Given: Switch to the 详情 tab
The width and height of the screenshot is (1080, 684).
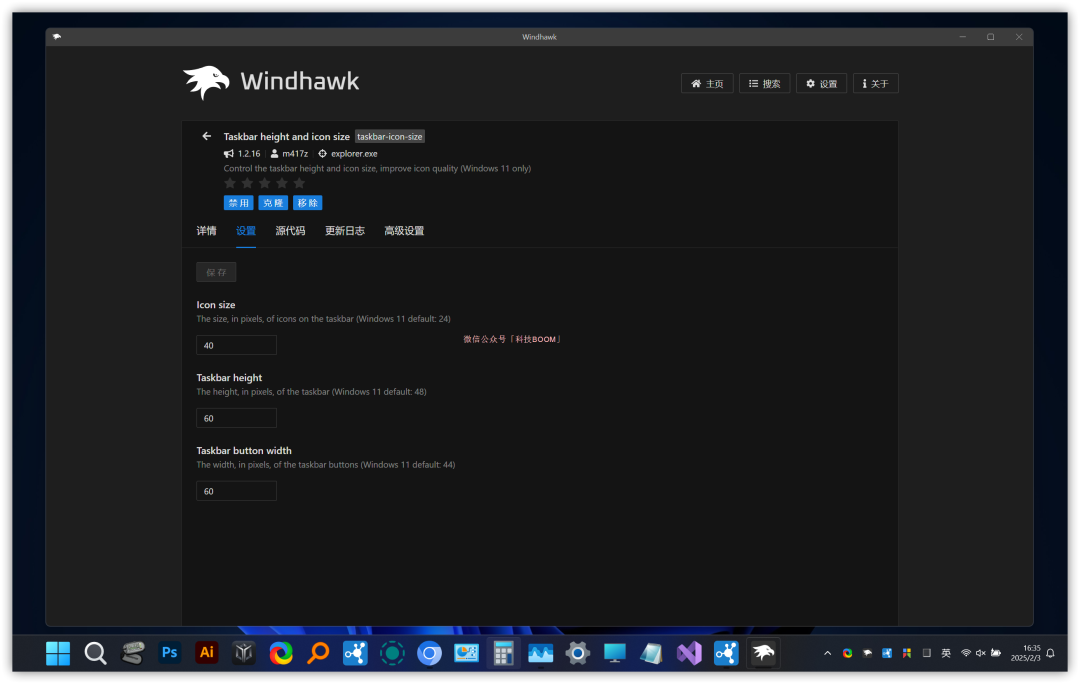Looking at the screenshot, I should tap(206, 231).
